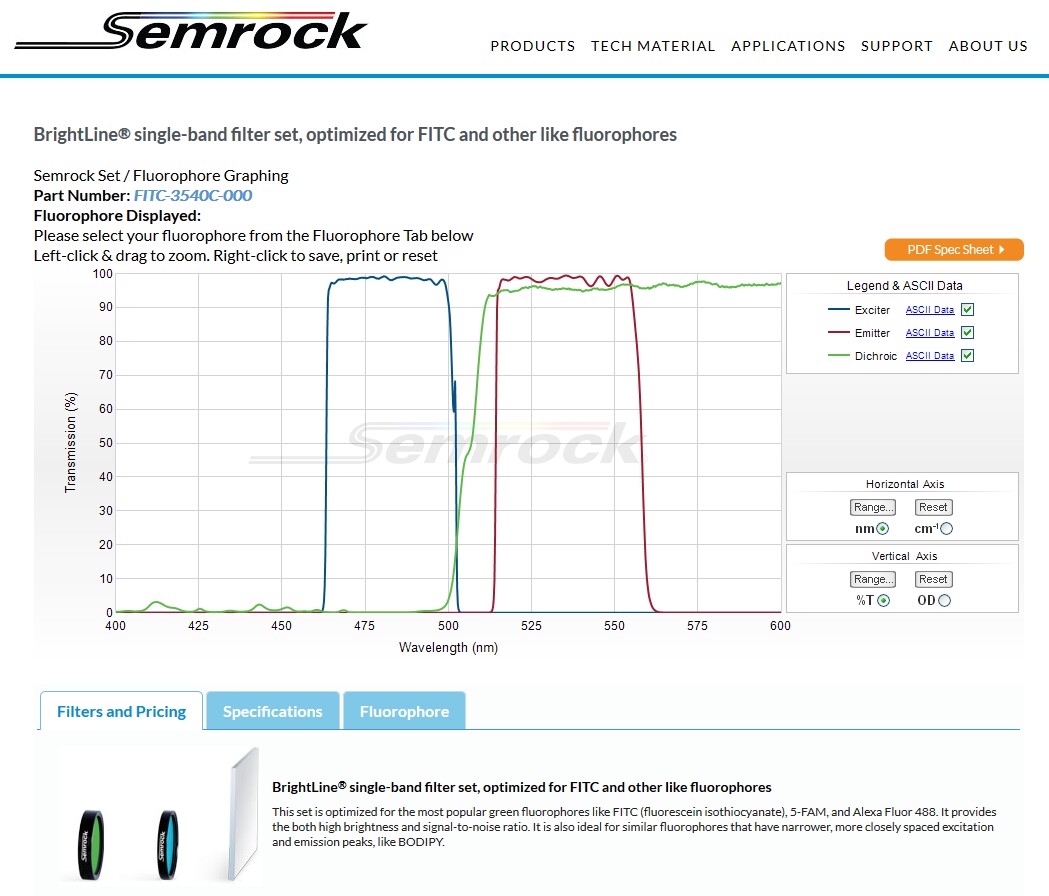Open Dichroic ASCII Data link

[x=930, y=355]
